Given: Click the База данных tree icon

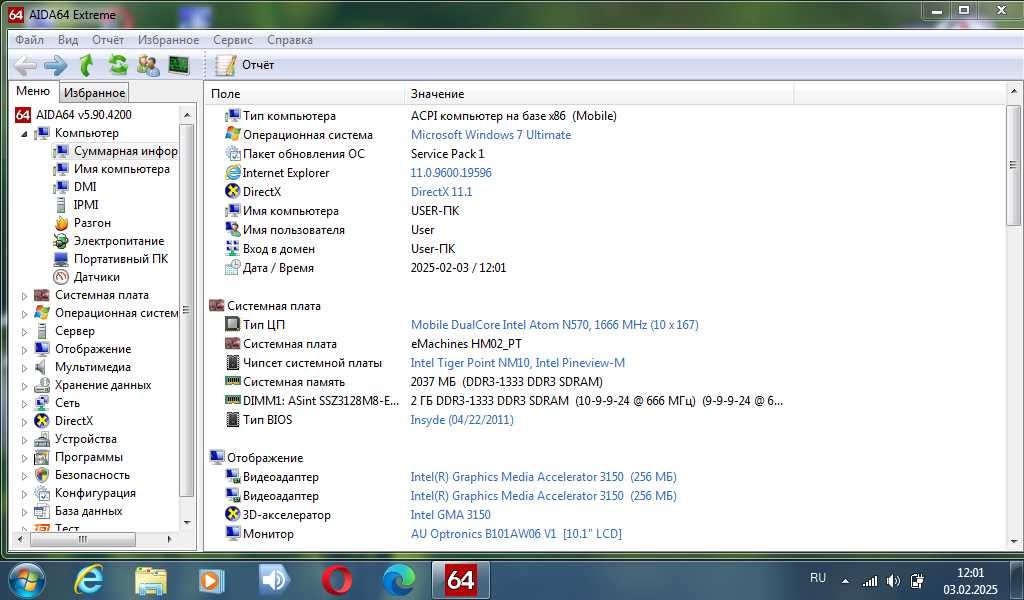Looking at the screenshot, I should tap(42, 511).
